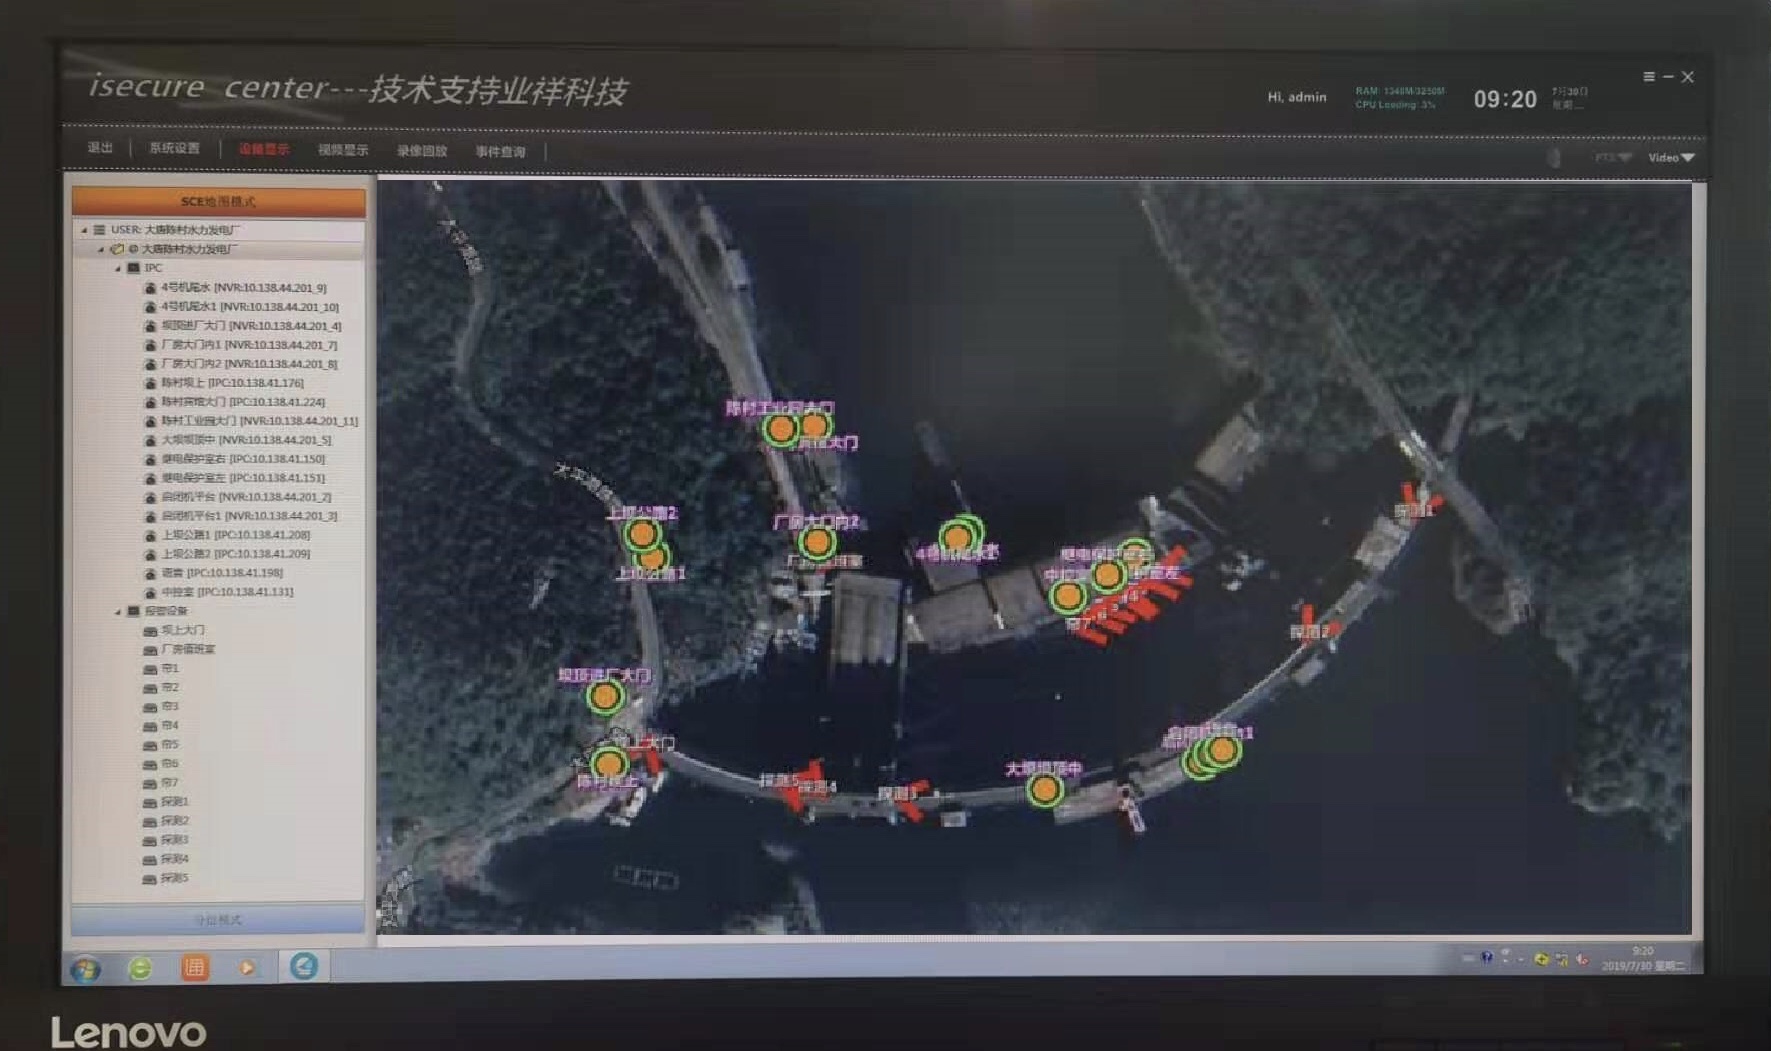Viewport: 1771px width, 1051px height.
Task: Click the blue mode button below device tree
Action: point(218,919)
